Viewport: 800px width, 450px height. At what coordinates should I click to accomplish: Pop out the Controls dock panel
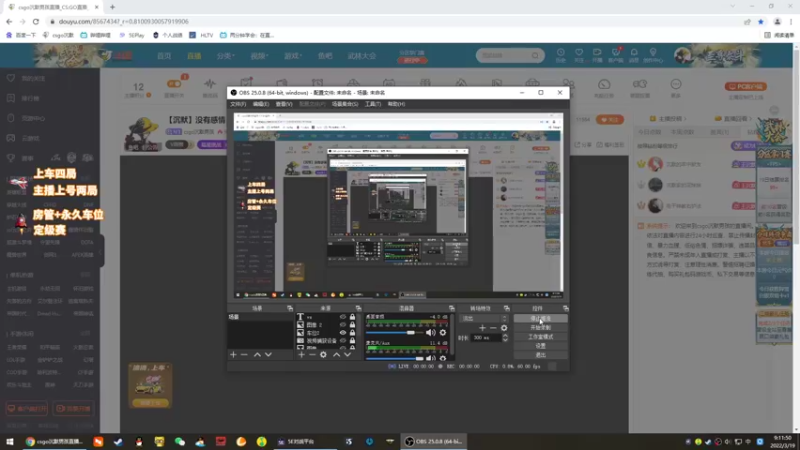pos(565,308)
